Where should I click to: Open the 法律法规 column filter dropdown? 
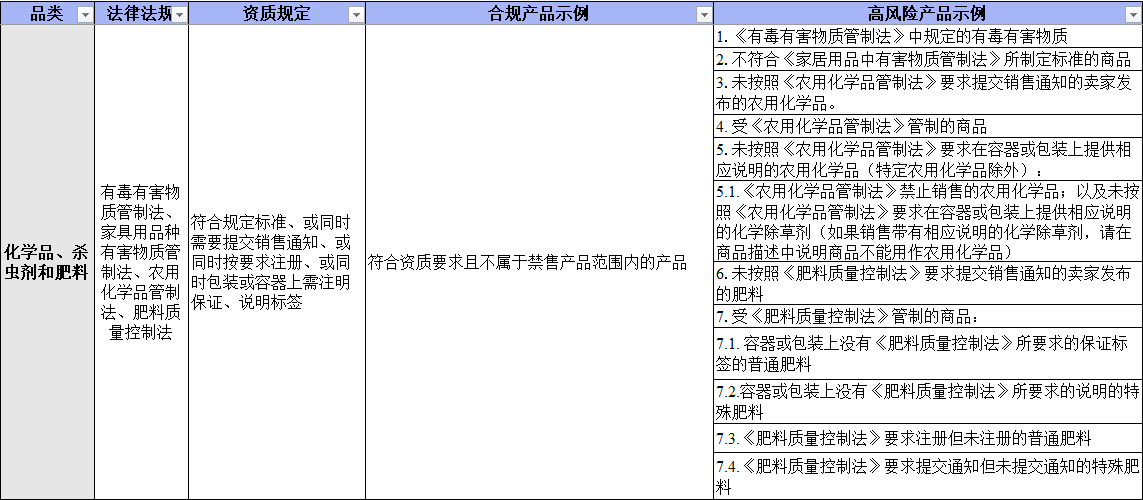(179, 15)
